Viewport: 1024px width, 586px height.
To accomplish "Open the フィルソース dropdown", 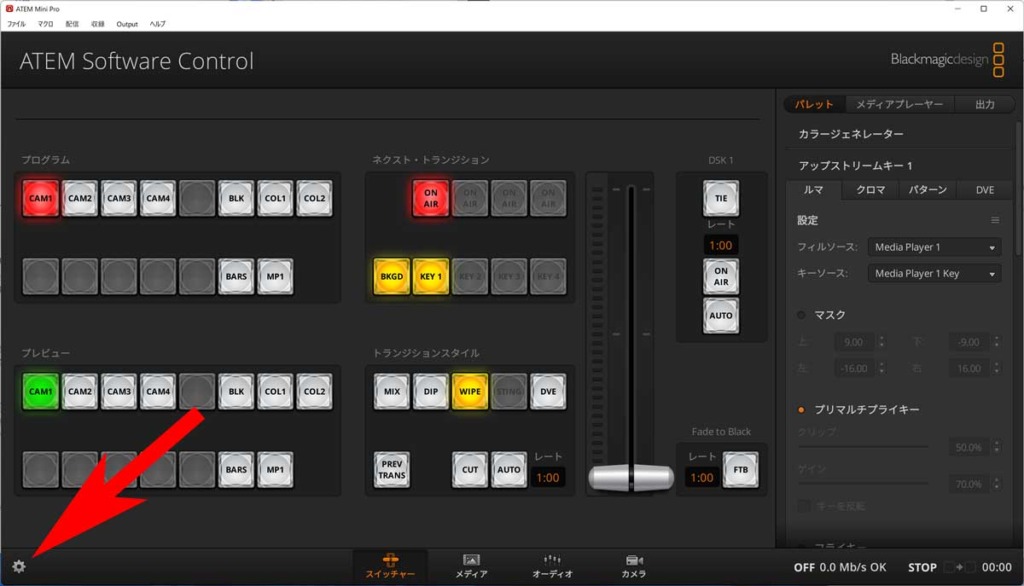I will [934, 247].
